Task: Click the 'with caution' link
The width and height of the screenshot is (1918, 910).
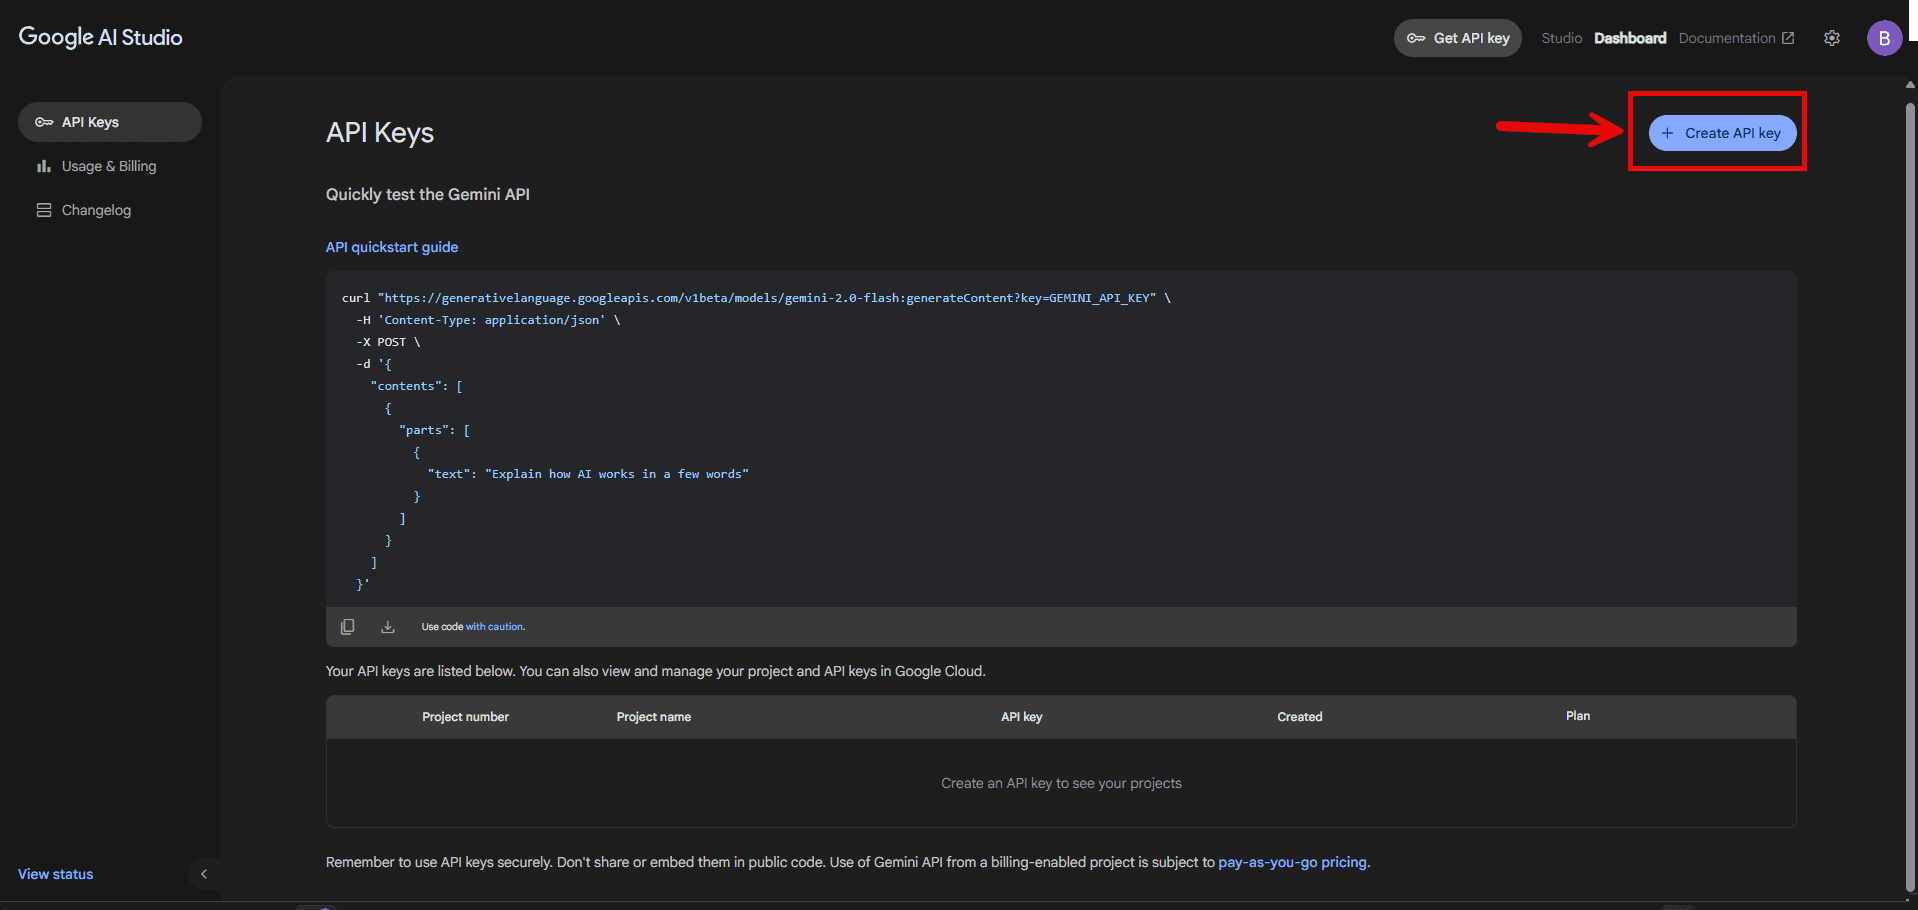Action: point(495,627)
